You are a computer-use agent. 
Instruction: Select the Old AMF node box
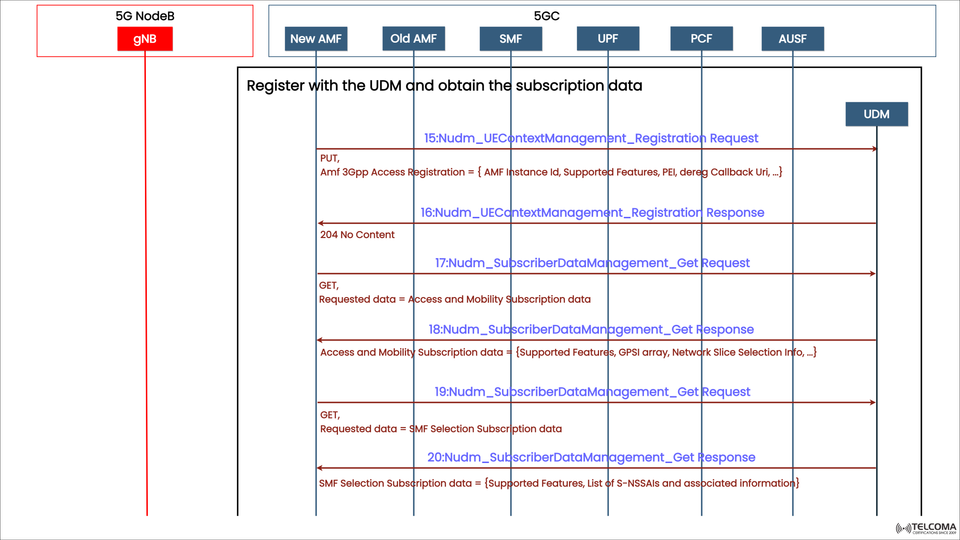click(414, 39)
